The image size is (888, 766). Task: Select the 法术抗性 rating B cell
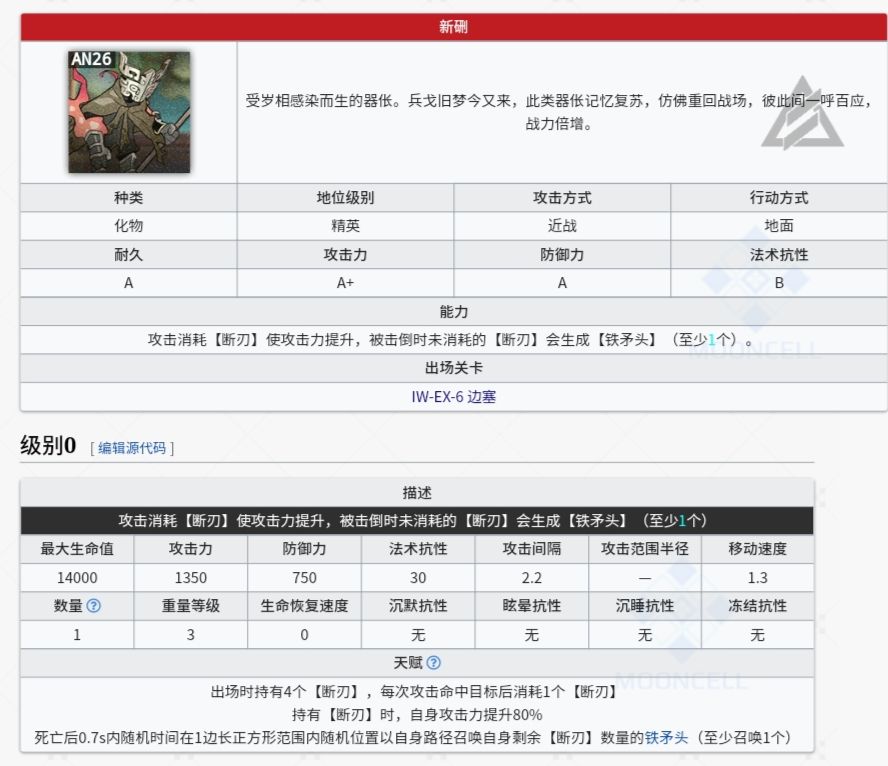779,283
